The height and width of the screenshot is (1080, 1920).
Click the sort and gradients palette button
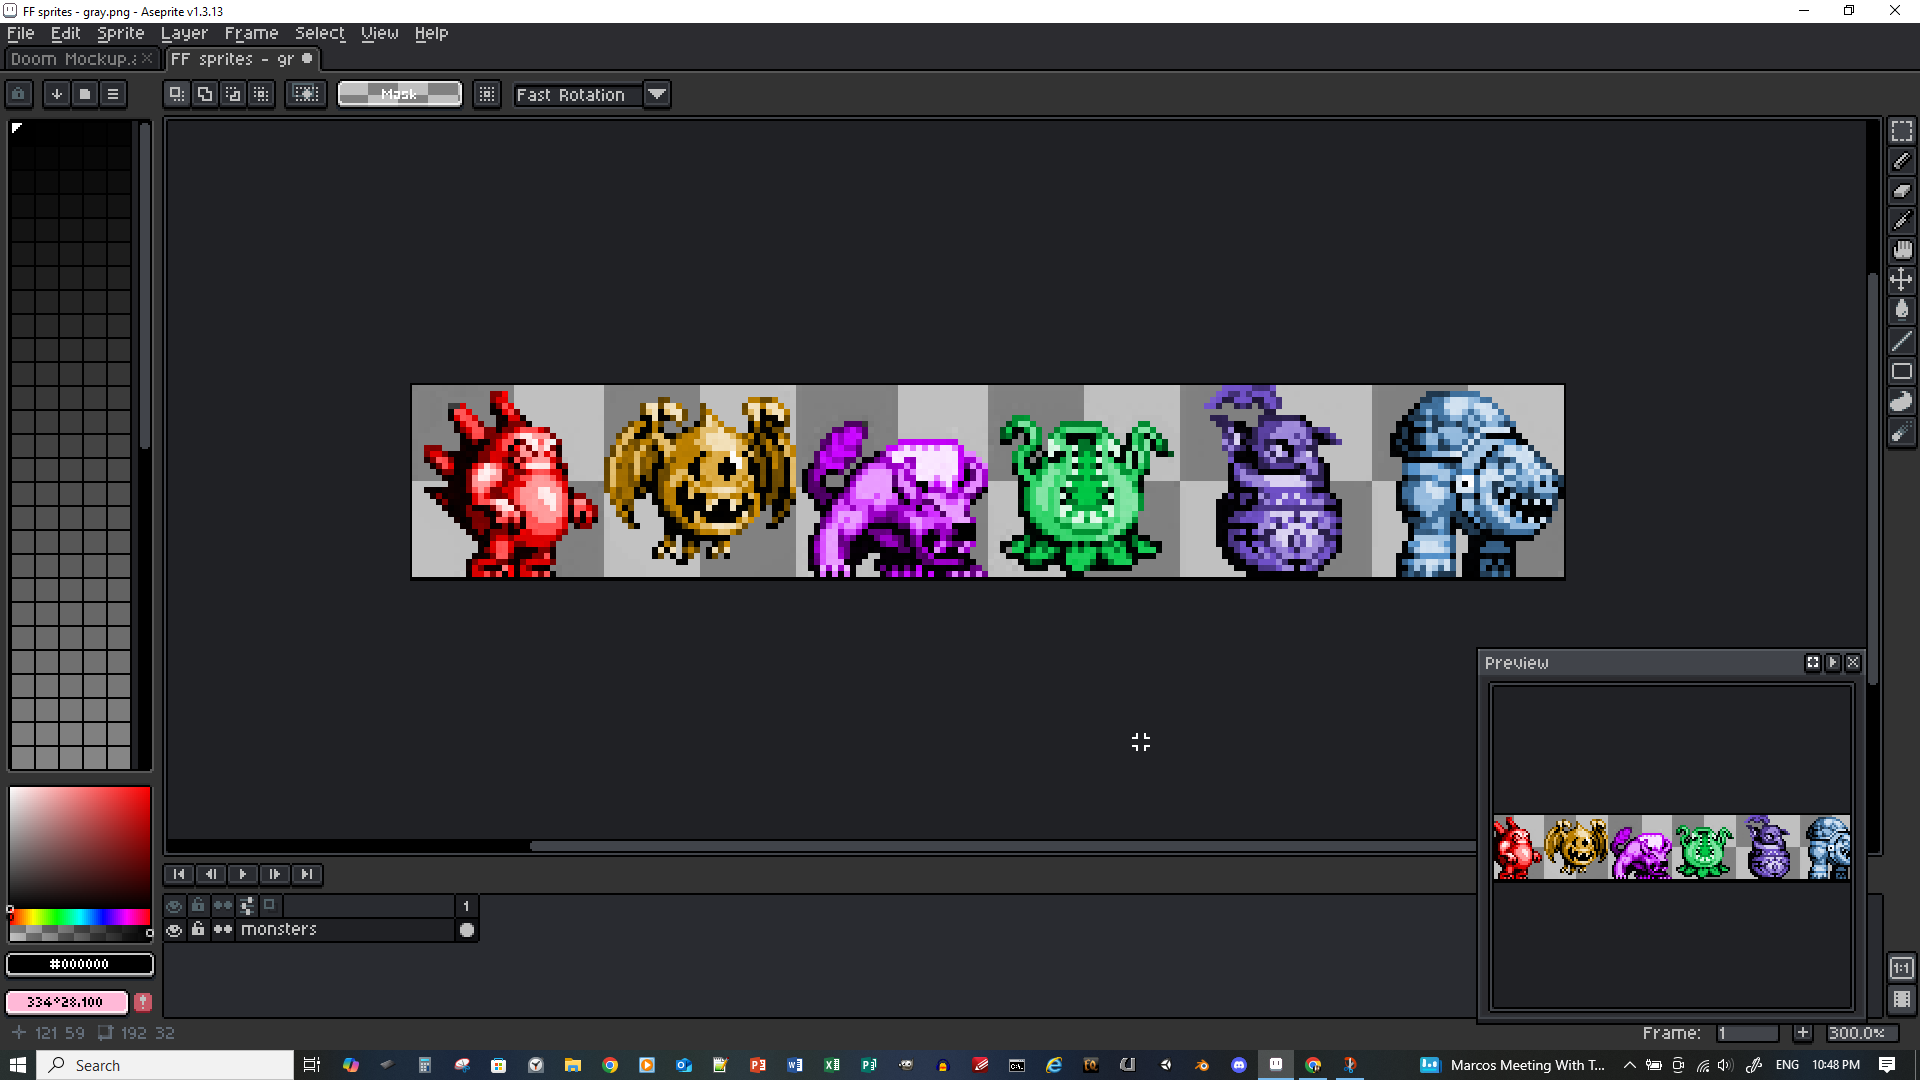point(57,94)
